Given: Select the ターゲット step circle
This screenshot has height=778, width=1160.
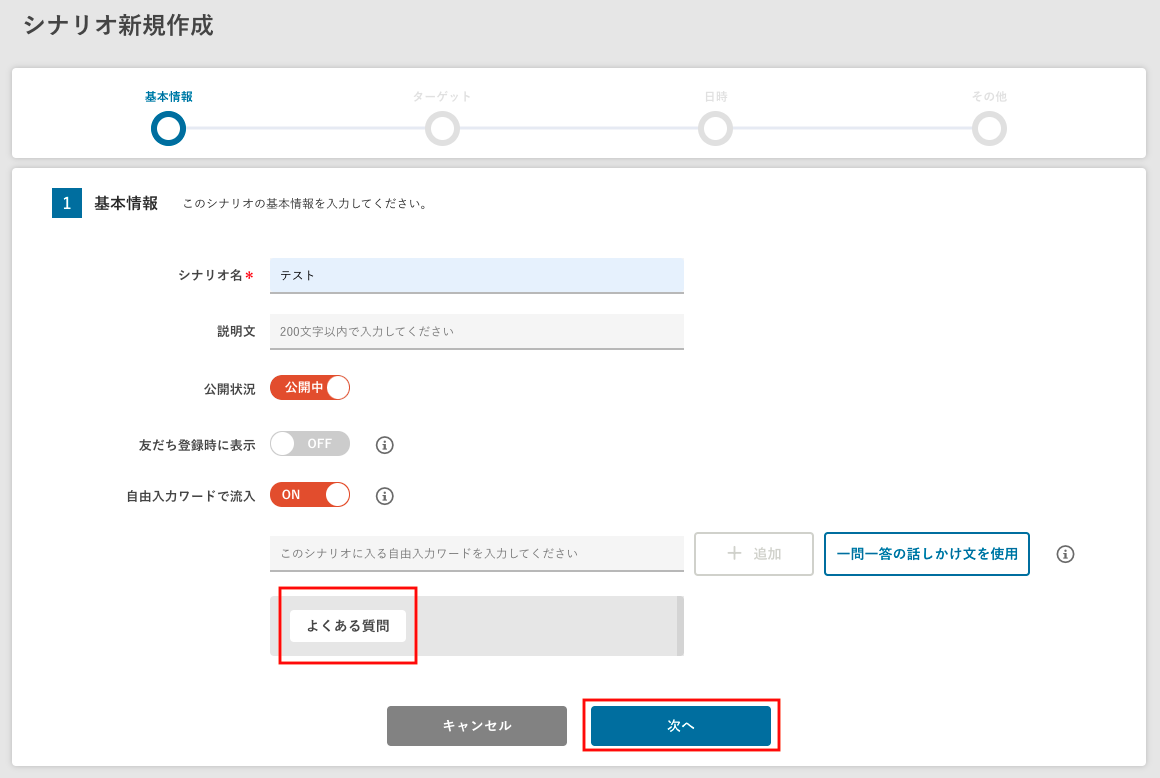Looking at the screenshot, I should (442, 128).
